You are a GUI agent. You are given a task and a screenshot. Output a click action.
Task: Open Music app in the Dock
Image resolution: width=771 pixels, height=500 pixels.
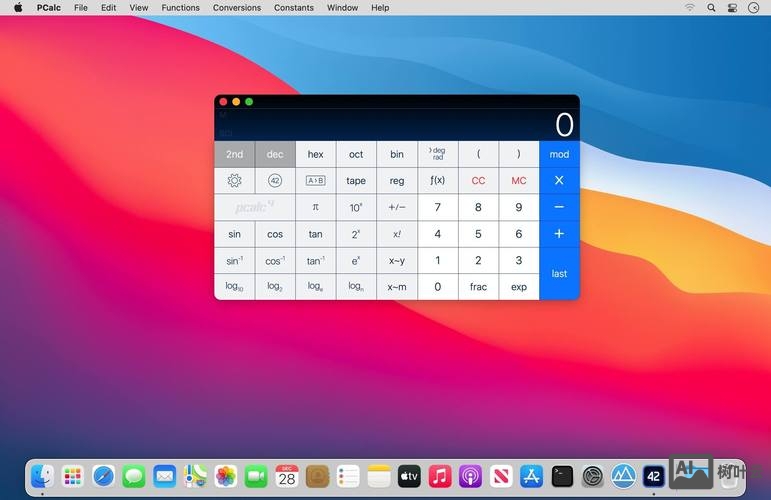[x=440, y=476]
